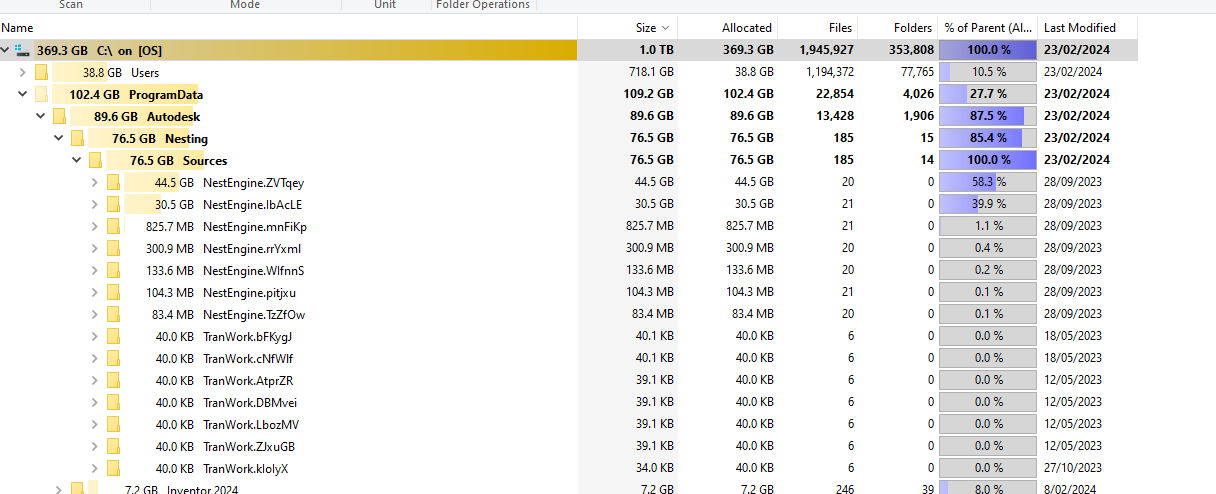Collapse the ProgramData folder
Viewport: 1216px width, 494px height.
coord(23,94)
